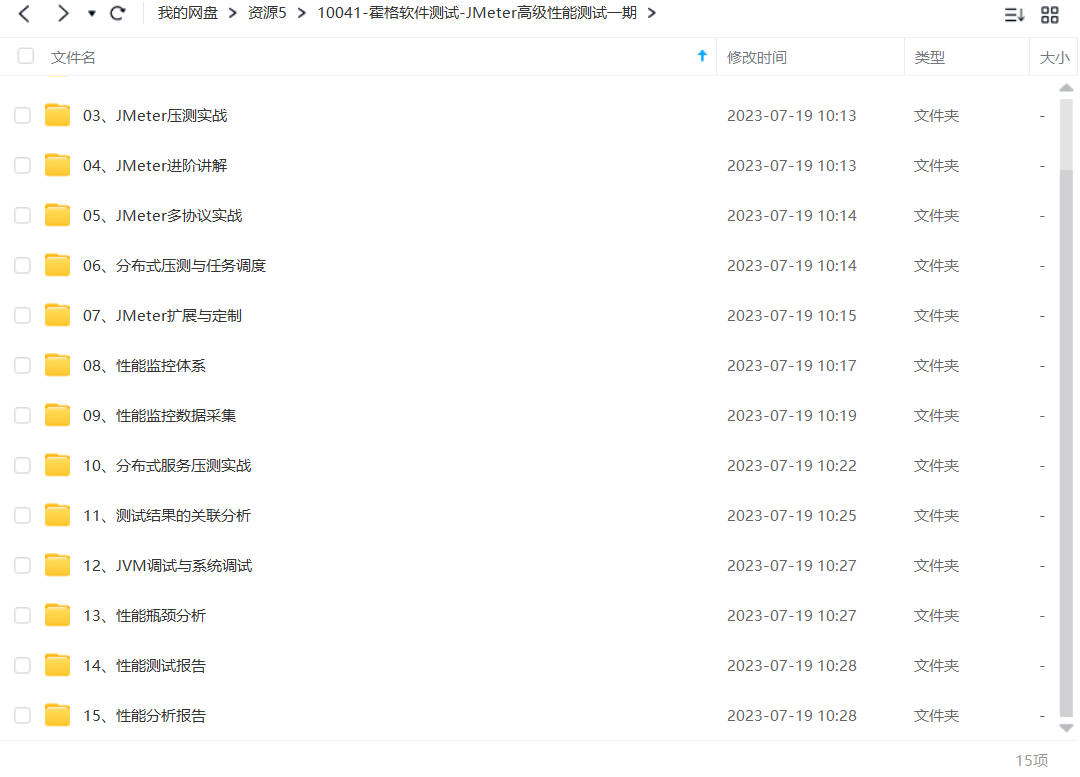This screenshot has height=777, width=1080.
Task: Go back with the left arrow
Action: pyautogui.click(x=25, y=13)
